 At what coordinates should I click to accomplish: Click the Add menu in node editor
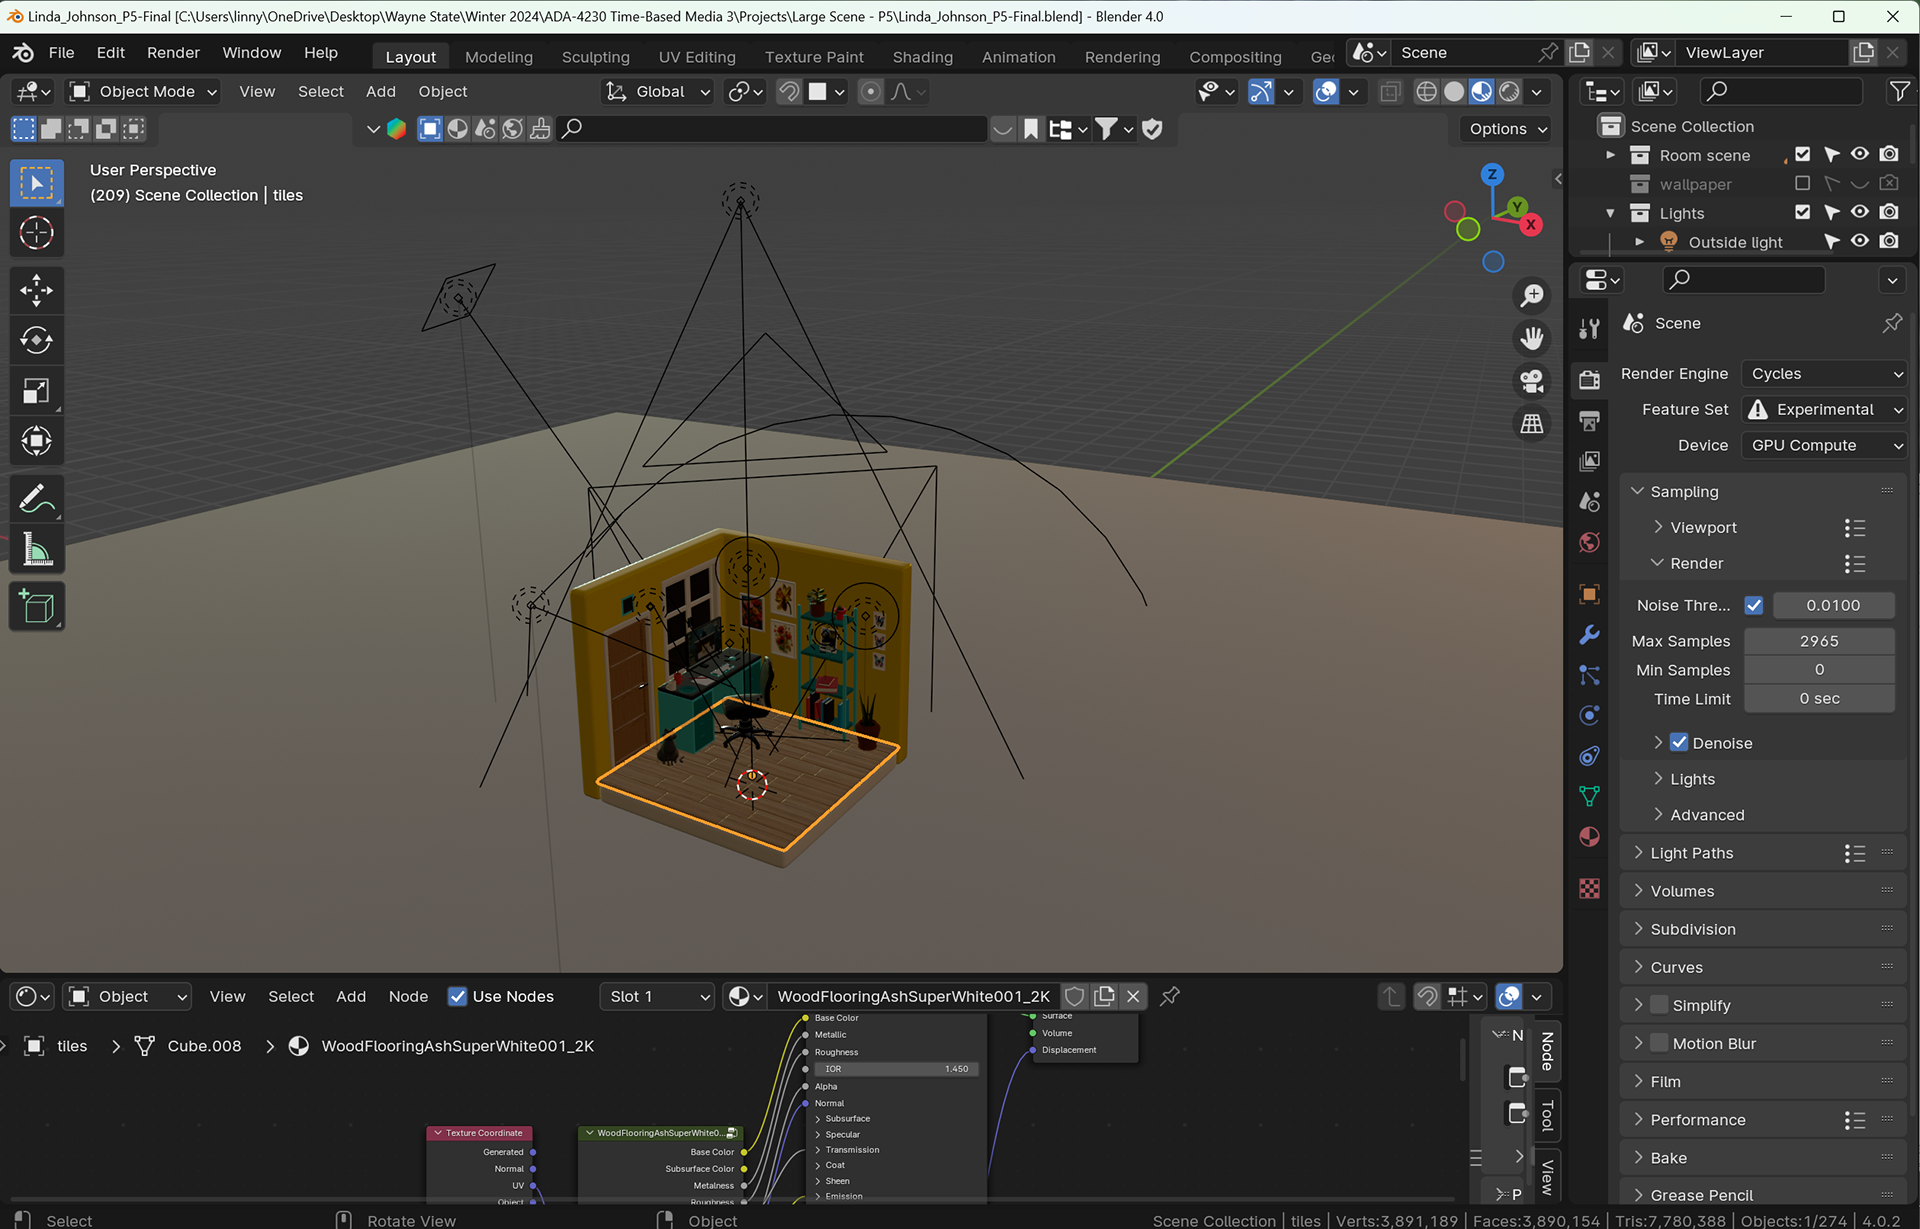(350, 996)
